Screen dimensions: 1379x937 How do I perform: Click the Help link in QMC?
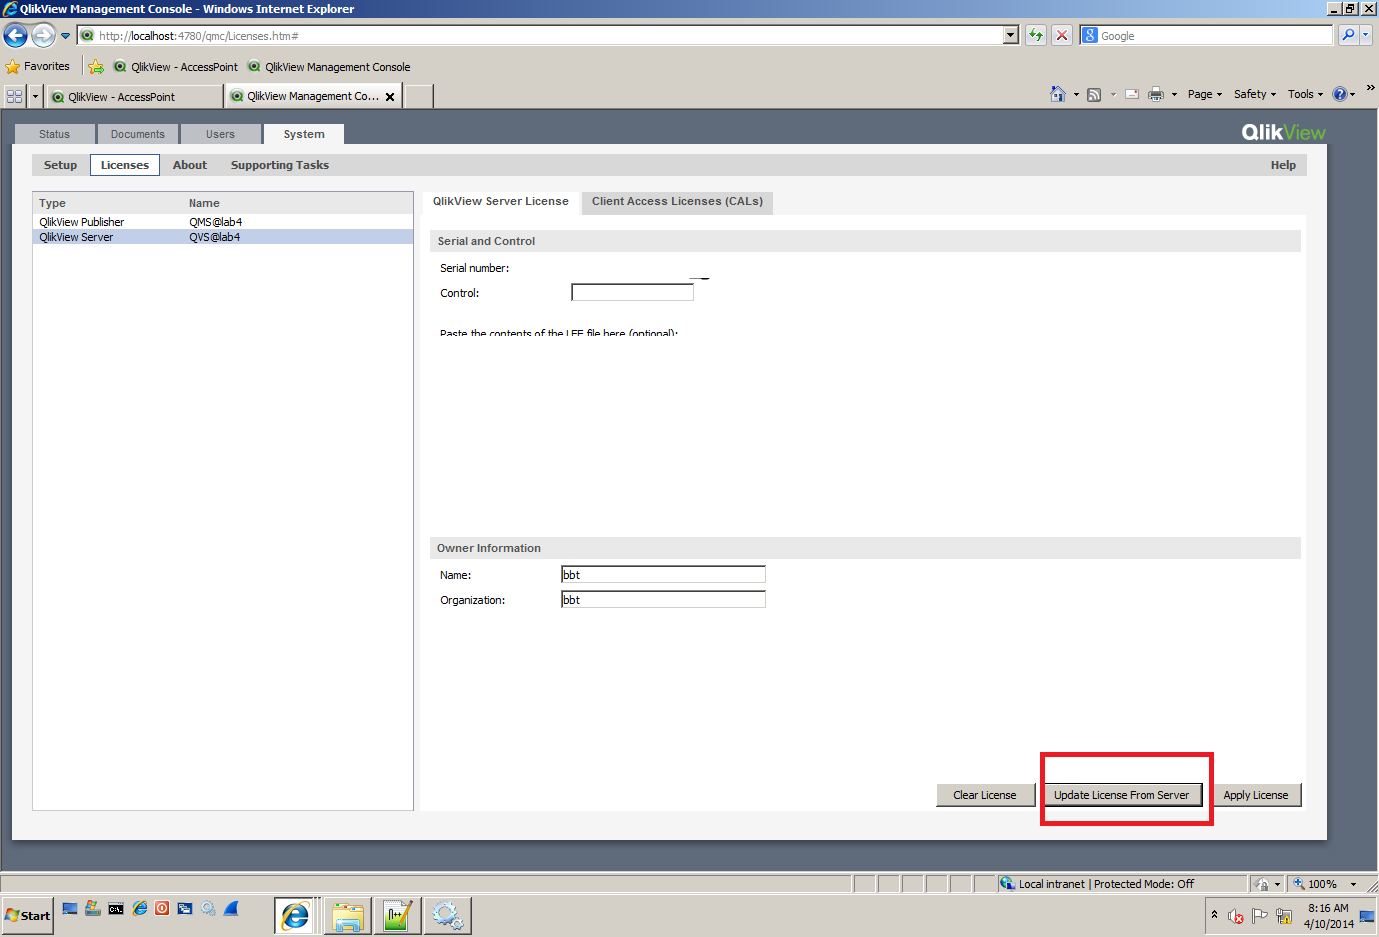tap(1283, 165)
